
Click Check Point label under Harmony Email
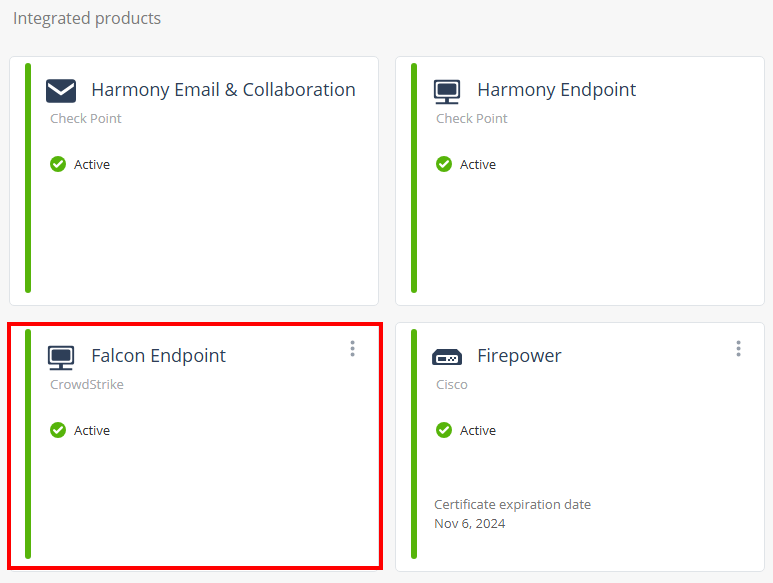86,118
